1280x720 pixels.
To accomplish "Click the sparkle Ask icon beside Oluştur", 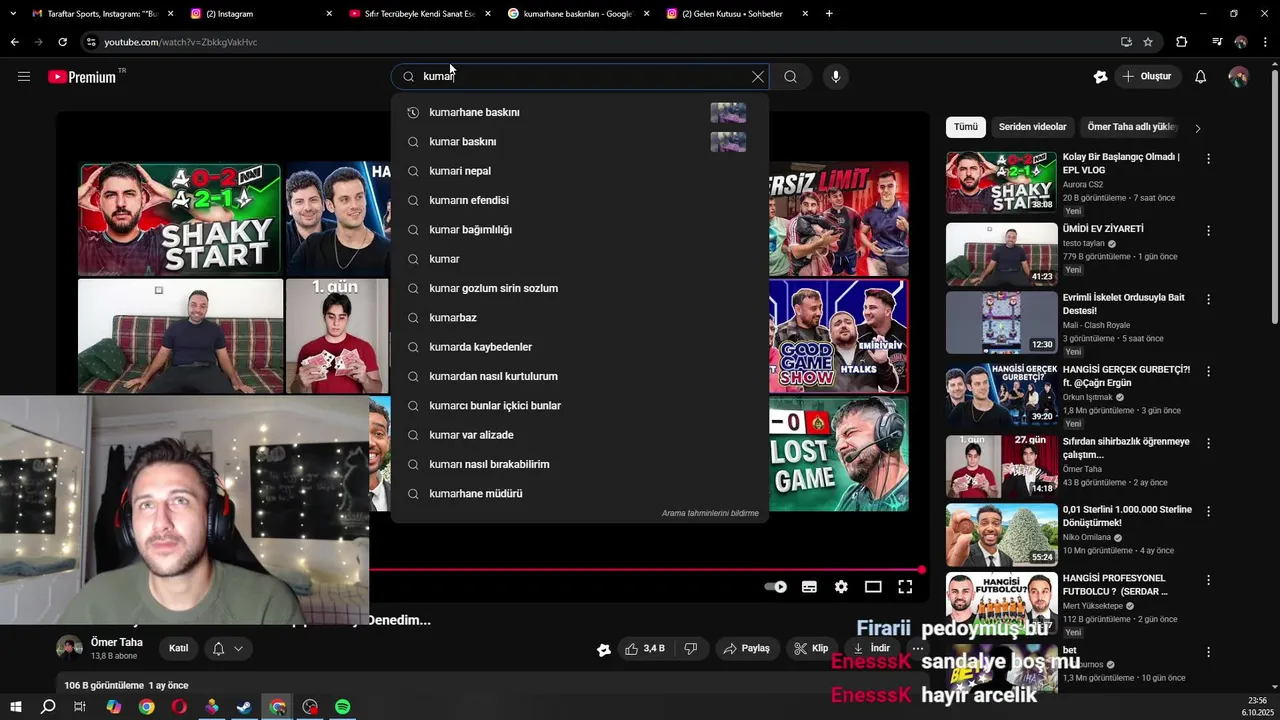I will [1100, 77].
